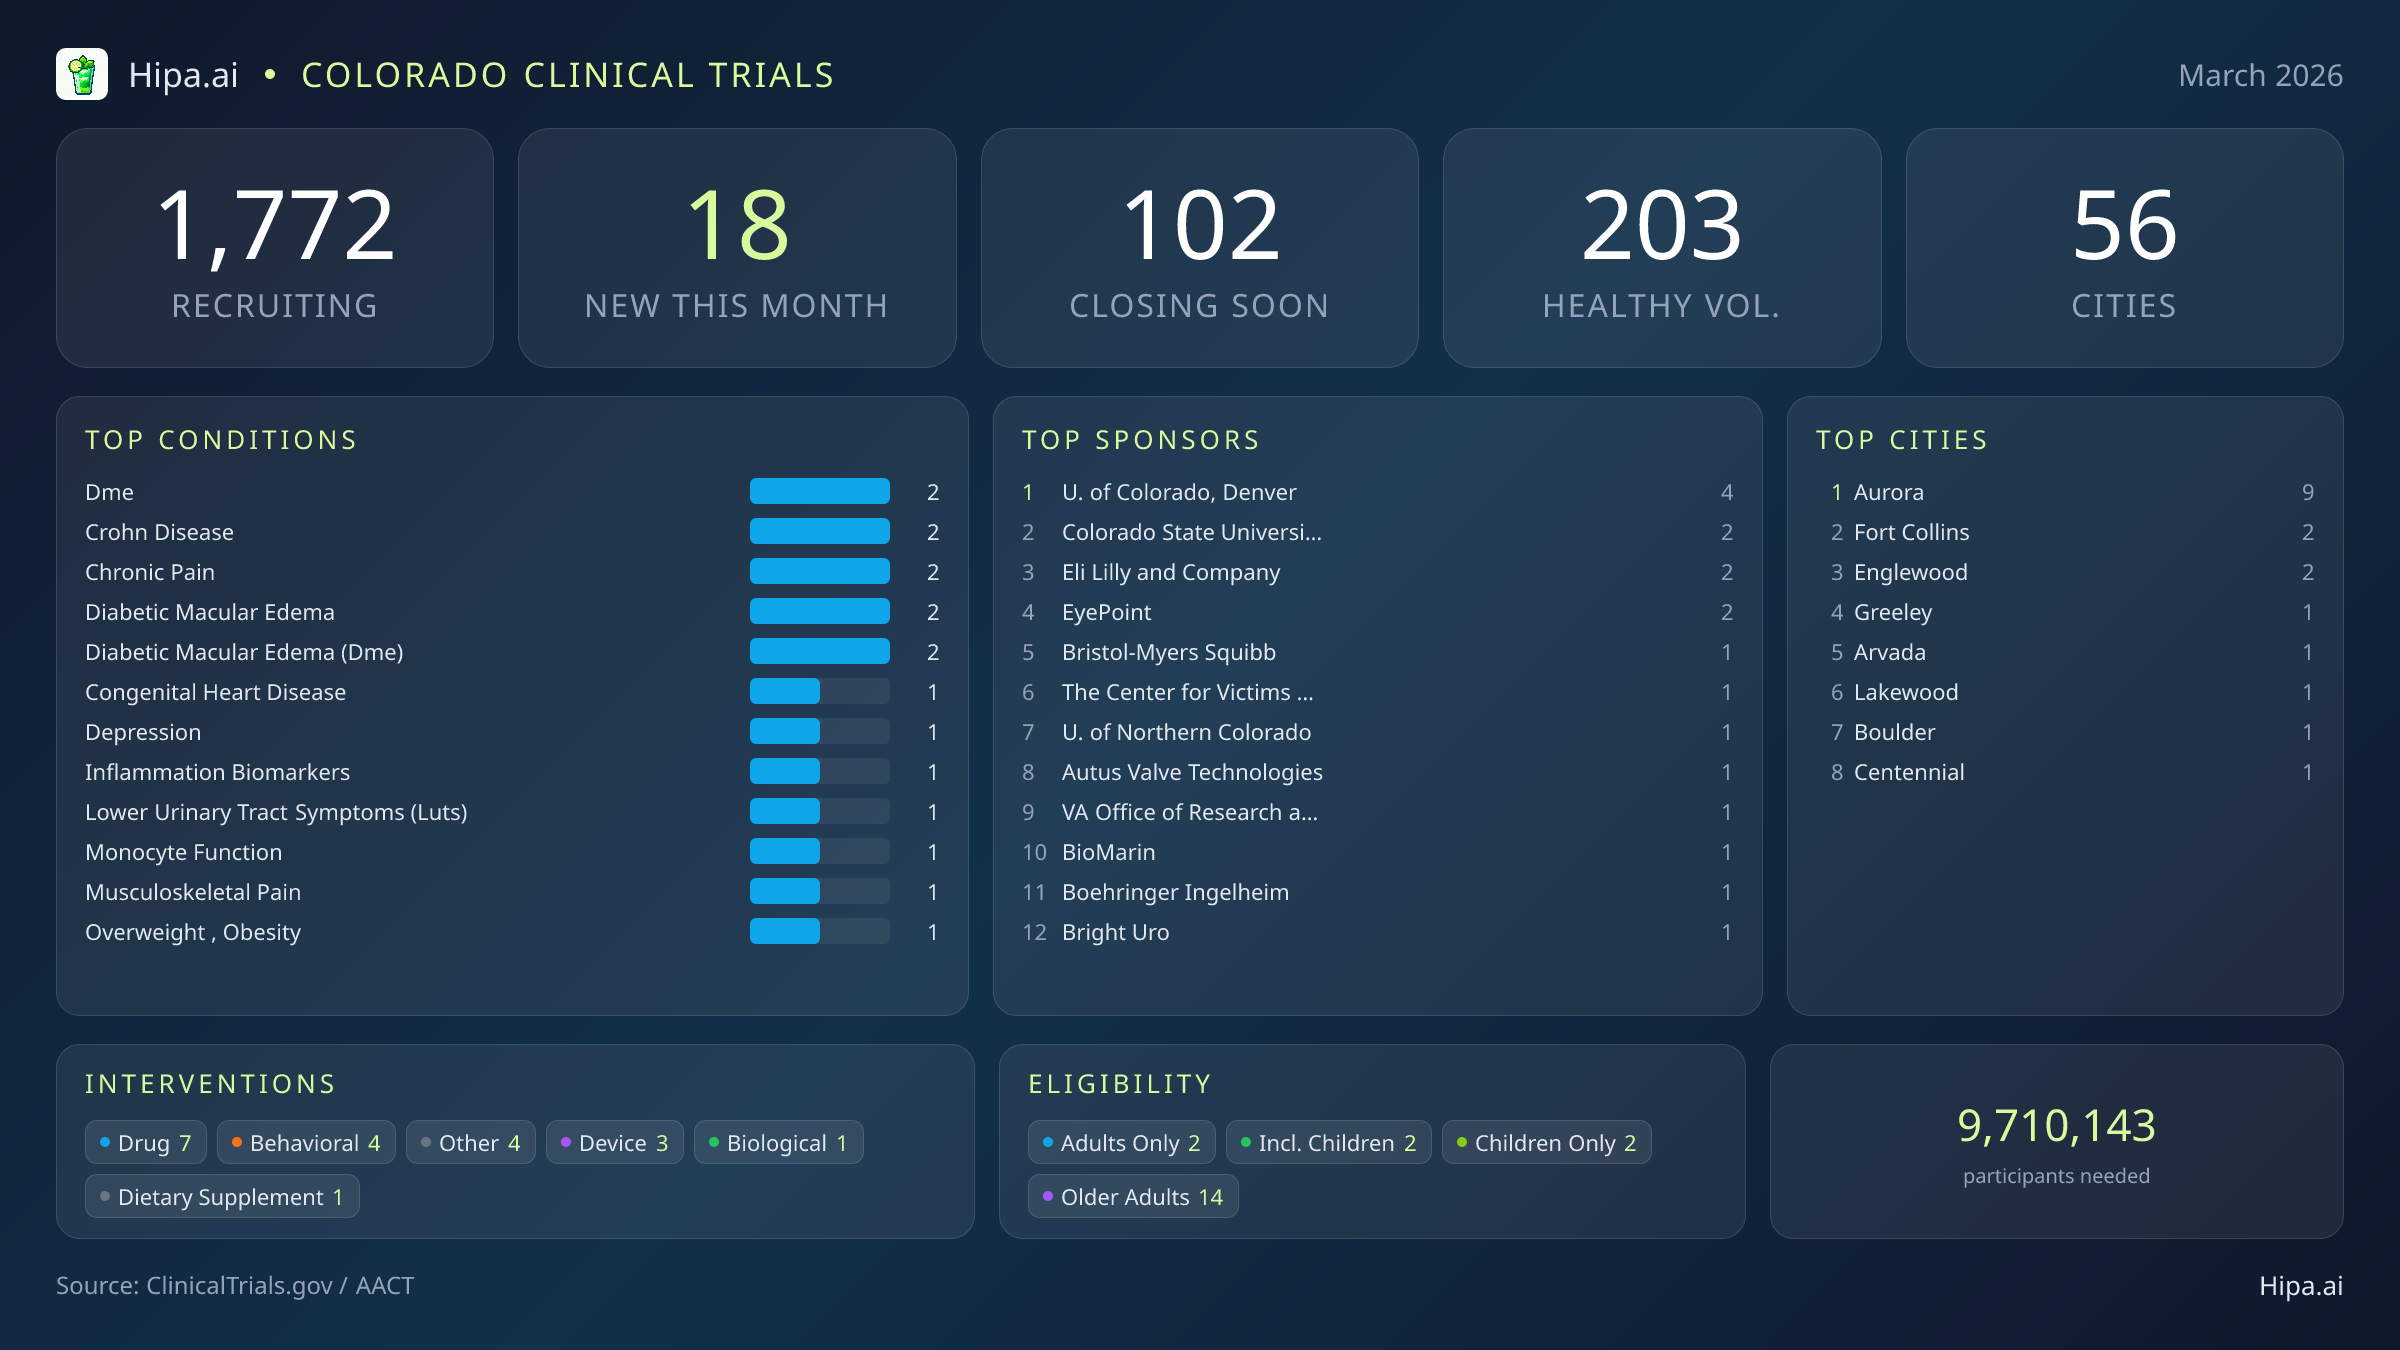
Task: Click the Hipa.ai logo icon
Action: tap(84, 74)
